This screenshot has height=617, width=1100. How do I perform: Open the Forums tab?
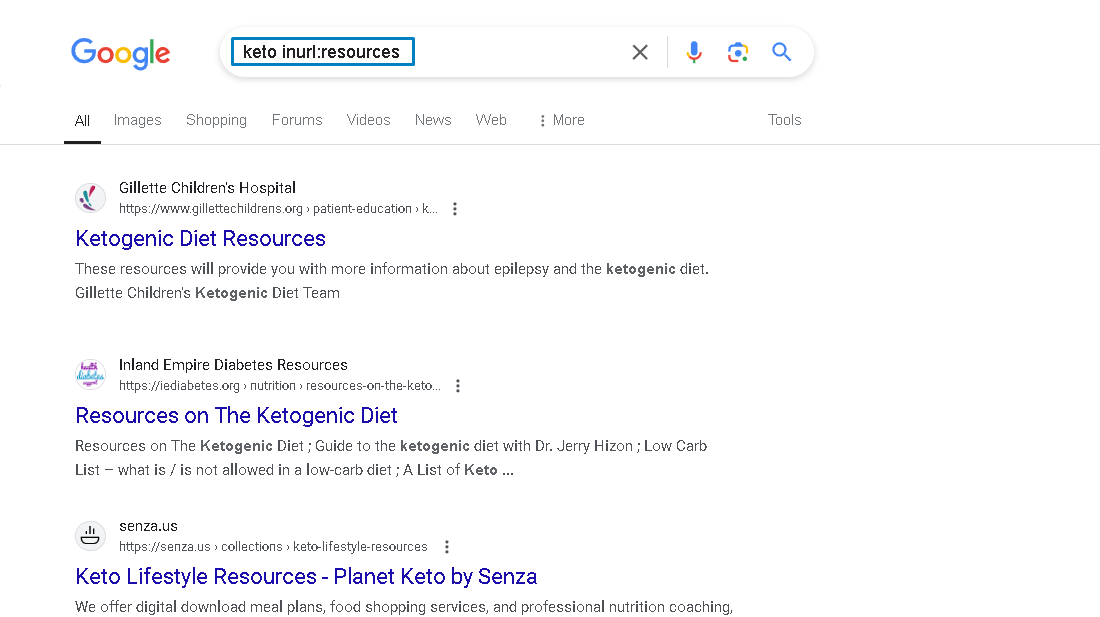point(297,120)
